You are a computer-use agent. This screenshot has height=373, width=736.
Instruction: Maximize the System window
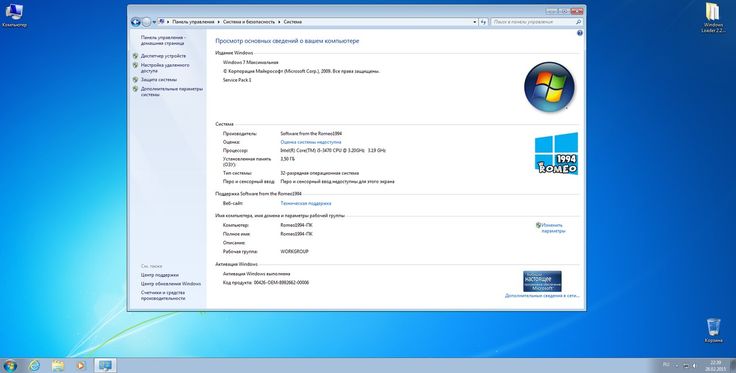pos(565,11)
